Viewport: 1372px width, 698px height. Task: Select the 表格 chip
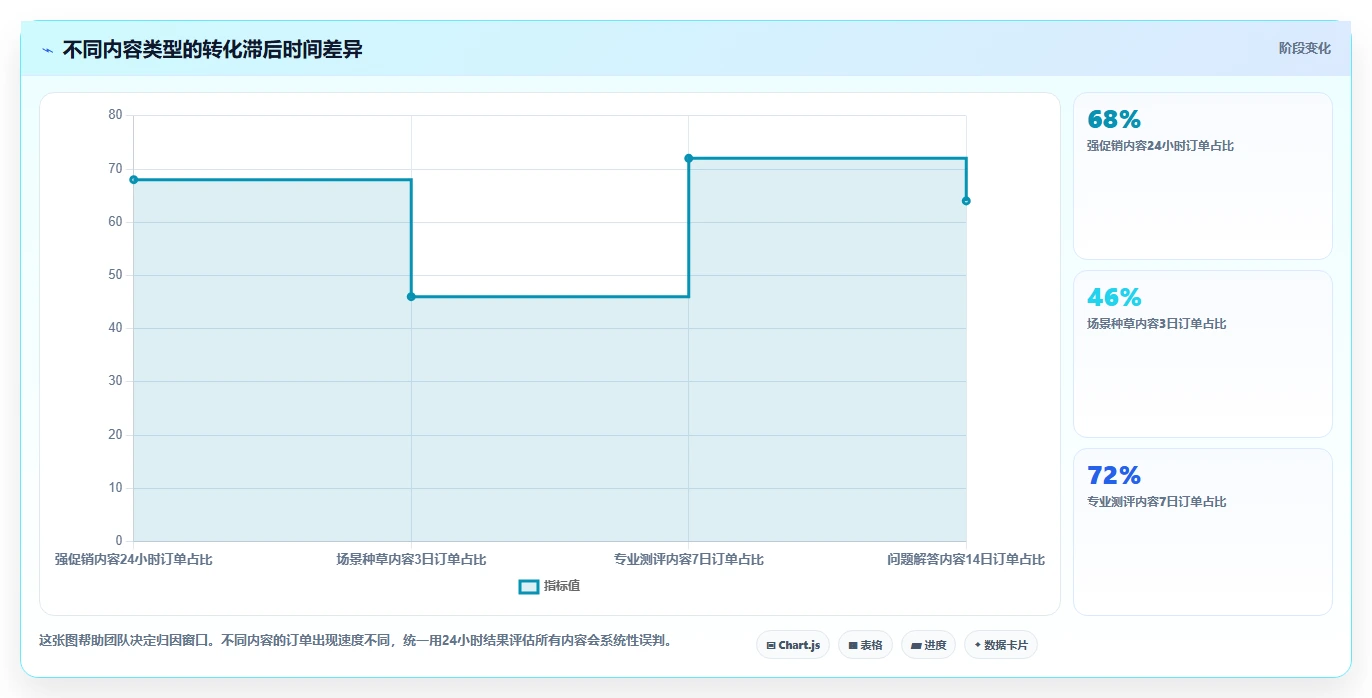click(x=865, y=645)
